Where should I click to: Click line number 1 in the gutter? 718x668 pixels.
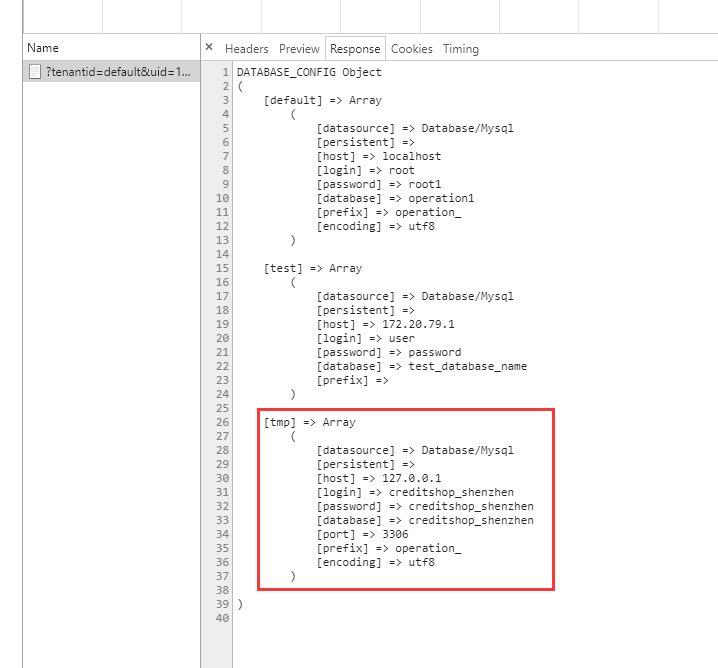point(225,72)
